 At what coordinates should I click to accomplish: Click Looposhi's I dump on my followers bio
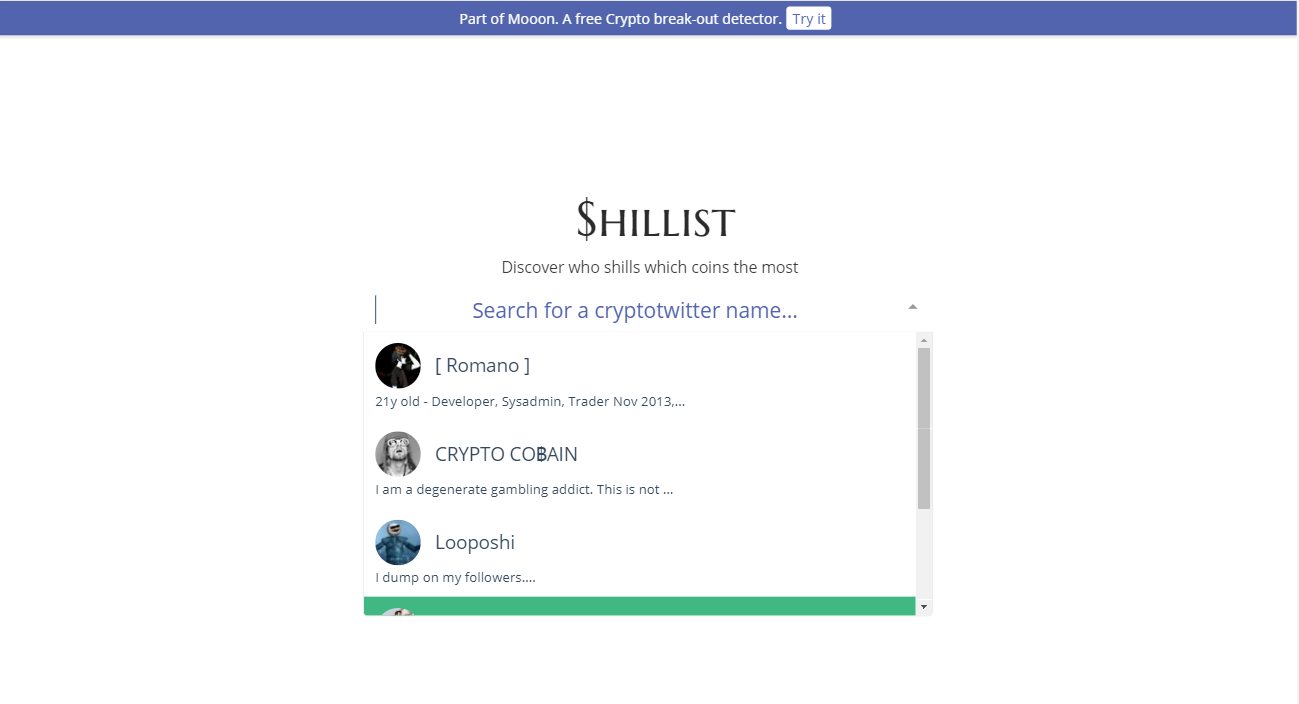pos(455,577)
